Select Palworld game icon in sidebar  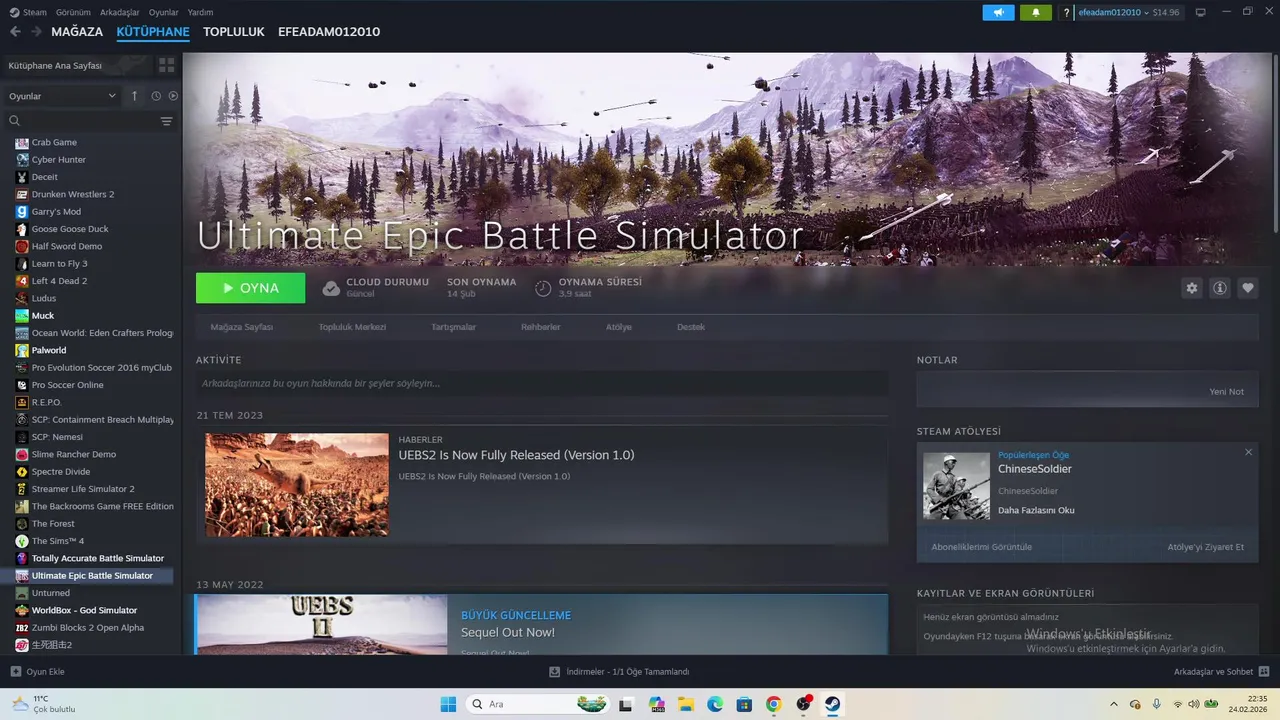pyautogui.click(x=22, y=350)
